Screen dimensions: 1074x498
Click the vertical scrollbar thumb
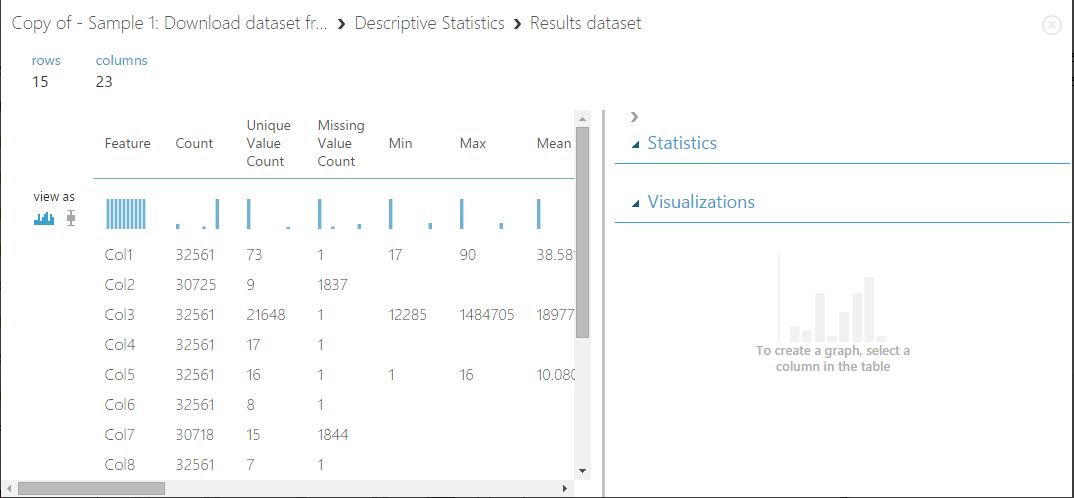click(x=583, y=232)
